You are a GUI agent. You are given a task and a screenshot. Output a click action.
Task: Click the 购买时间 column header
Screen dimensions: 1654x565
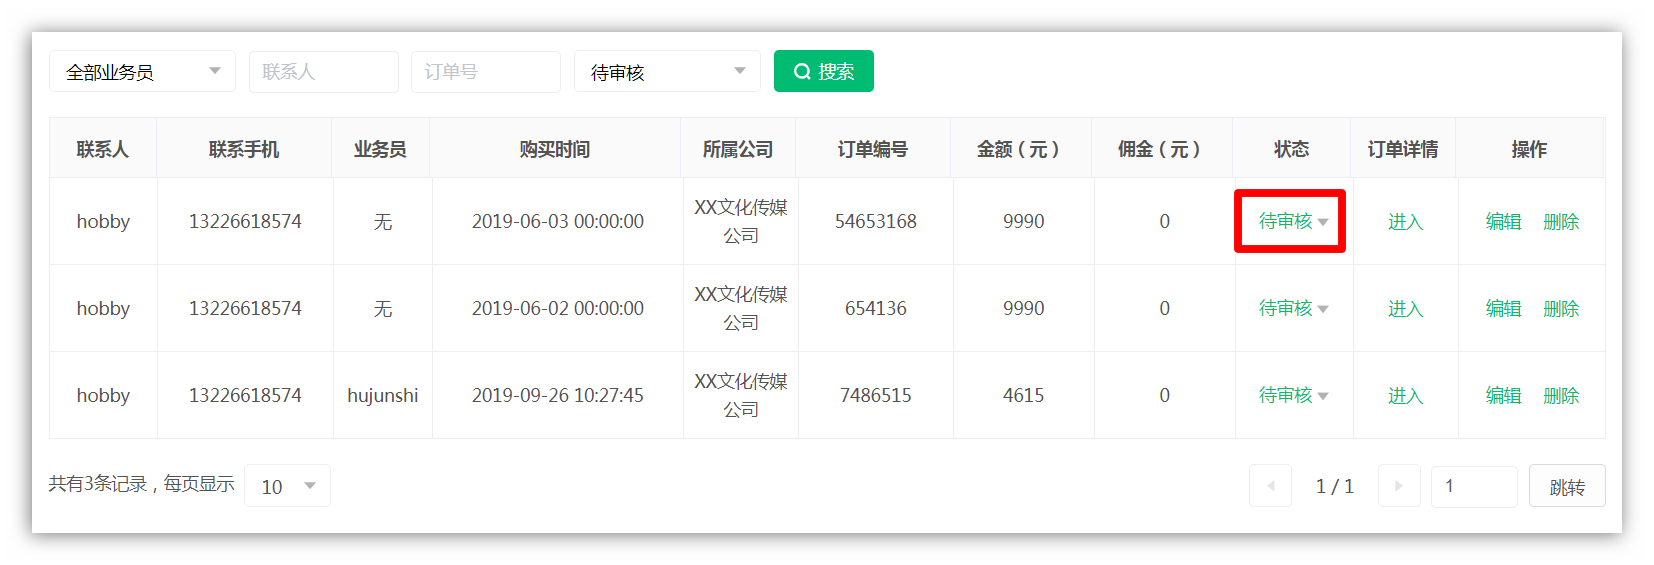click(x=555, y=149)
